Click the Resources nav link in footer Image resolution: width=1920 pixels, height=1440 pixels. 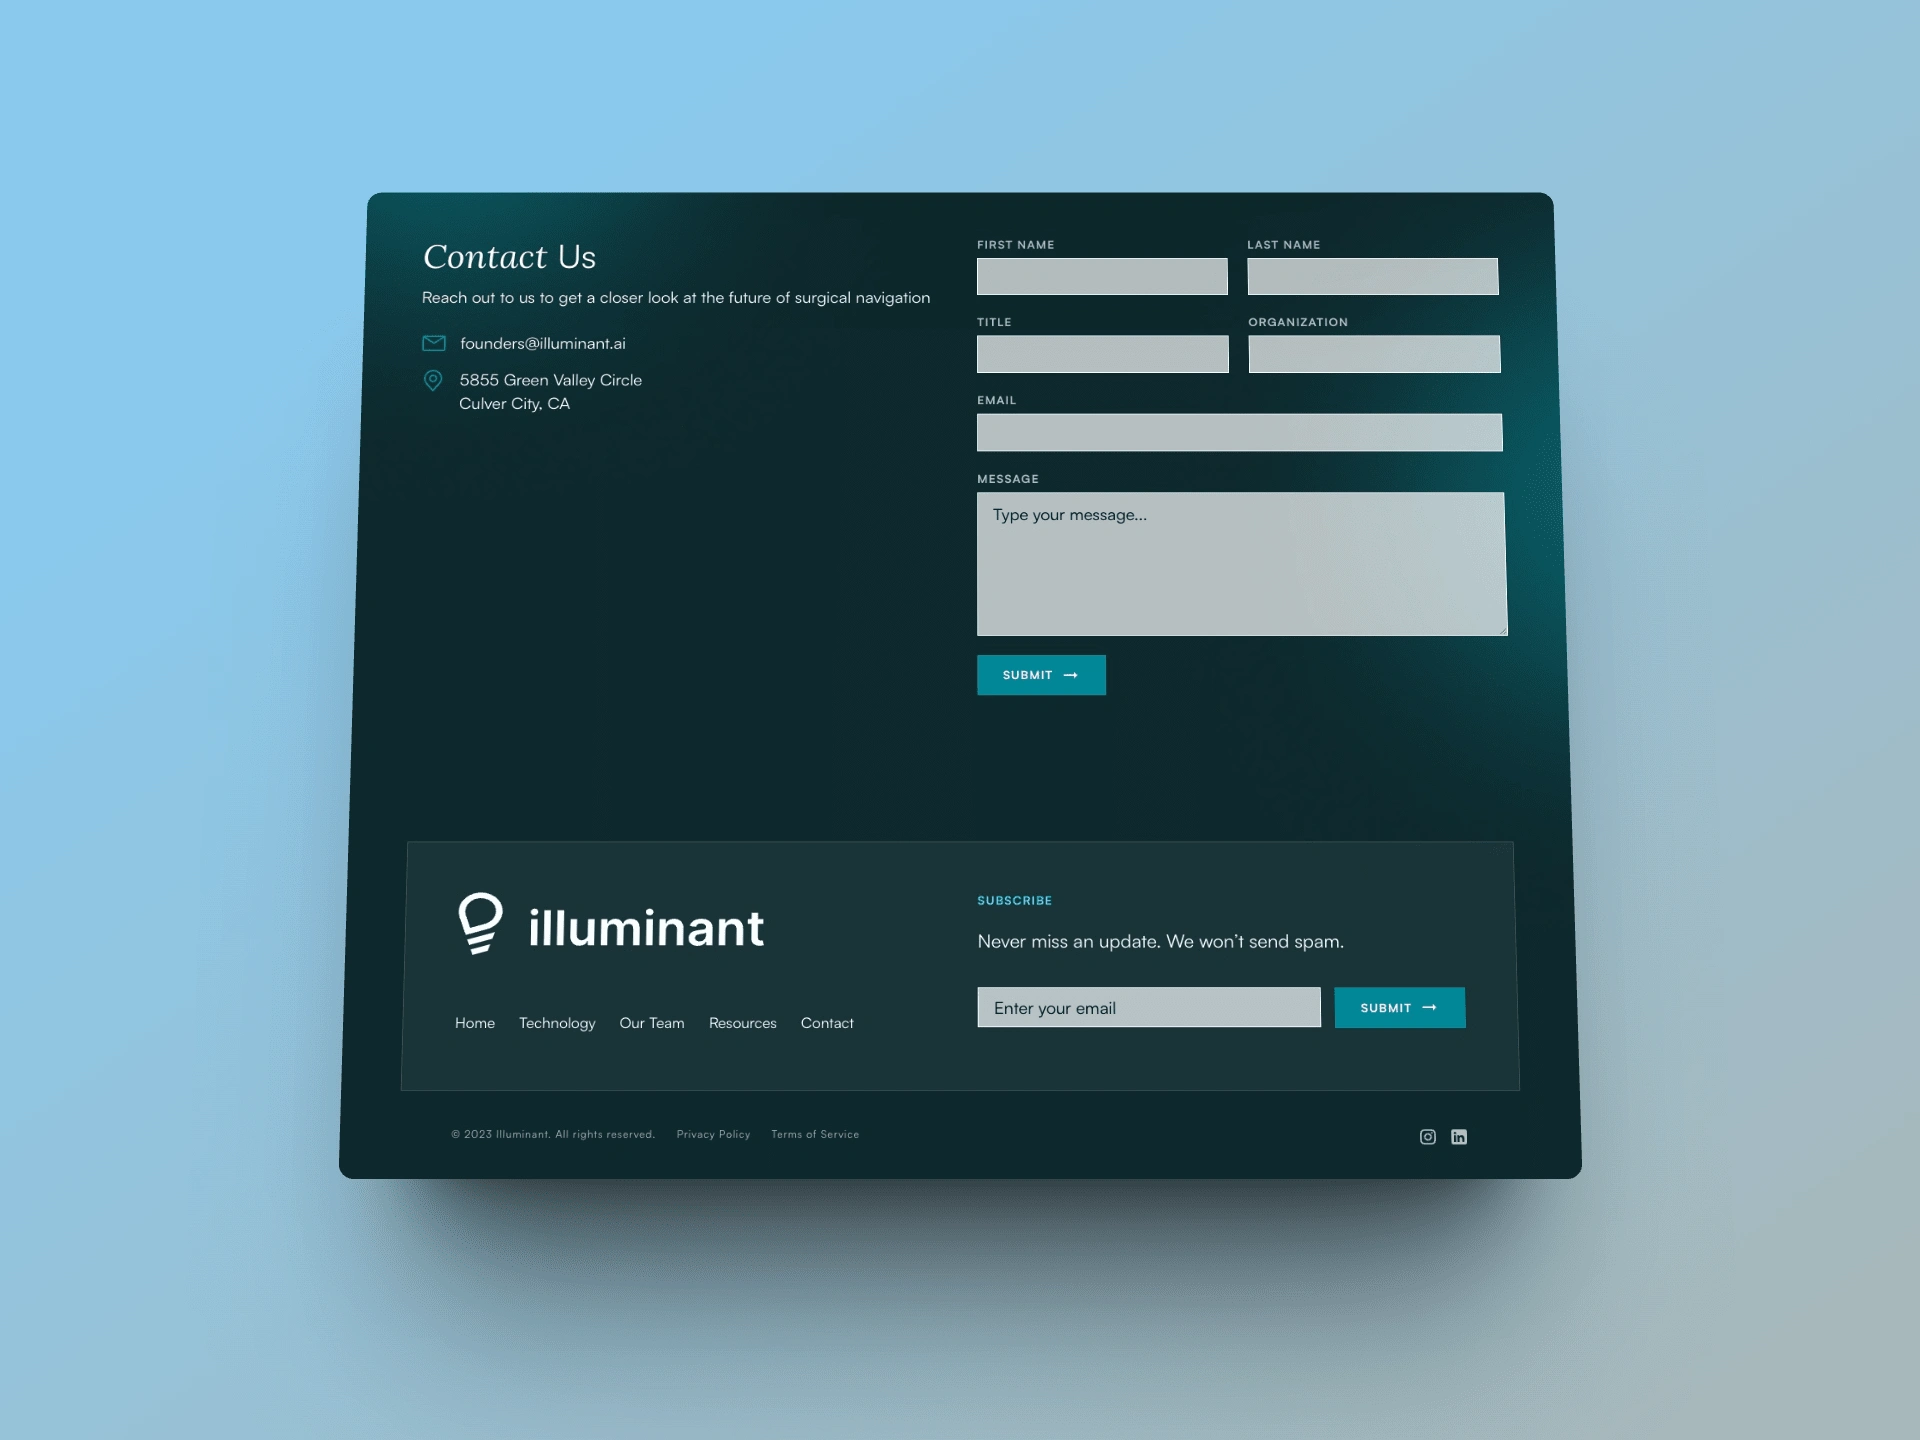point(742,1023)
